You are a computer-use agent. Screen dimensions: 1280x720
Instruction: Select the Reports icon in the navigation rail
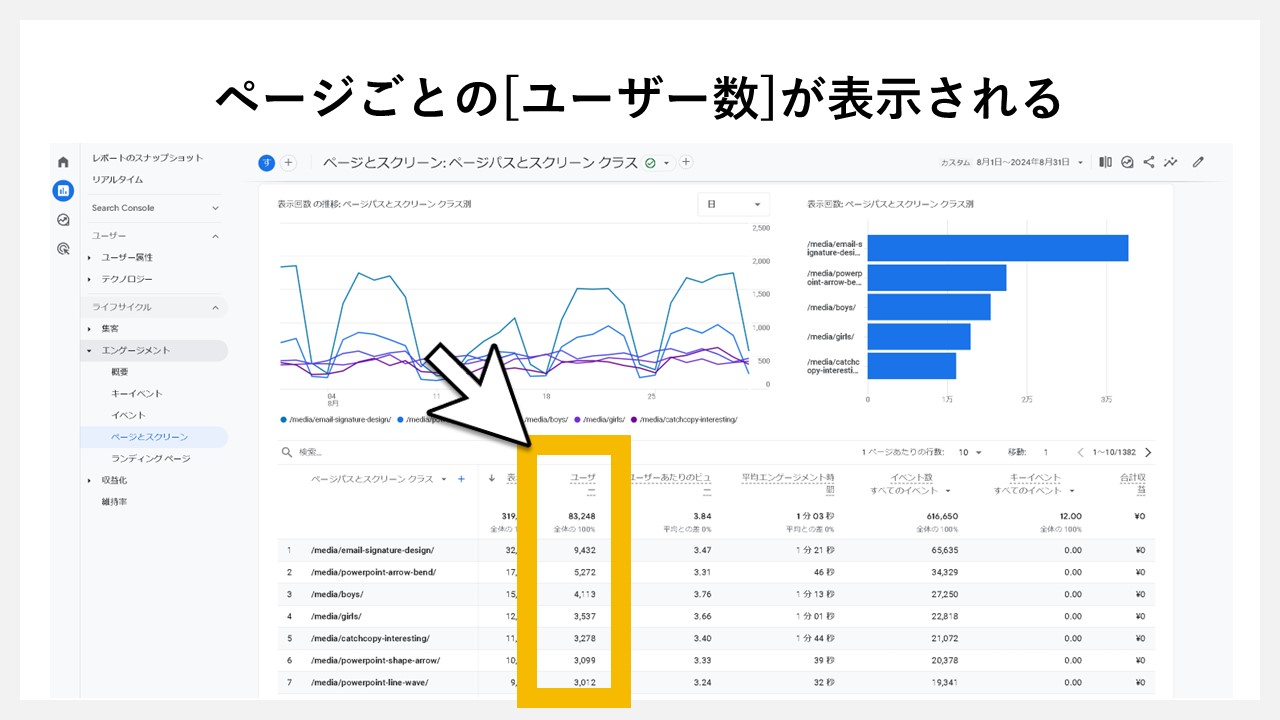62,191
